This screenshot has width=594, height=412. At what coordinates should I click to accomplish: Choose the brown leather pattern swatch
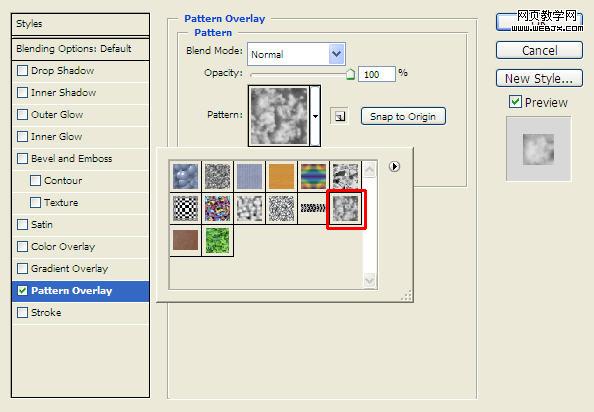coord(185,240)
